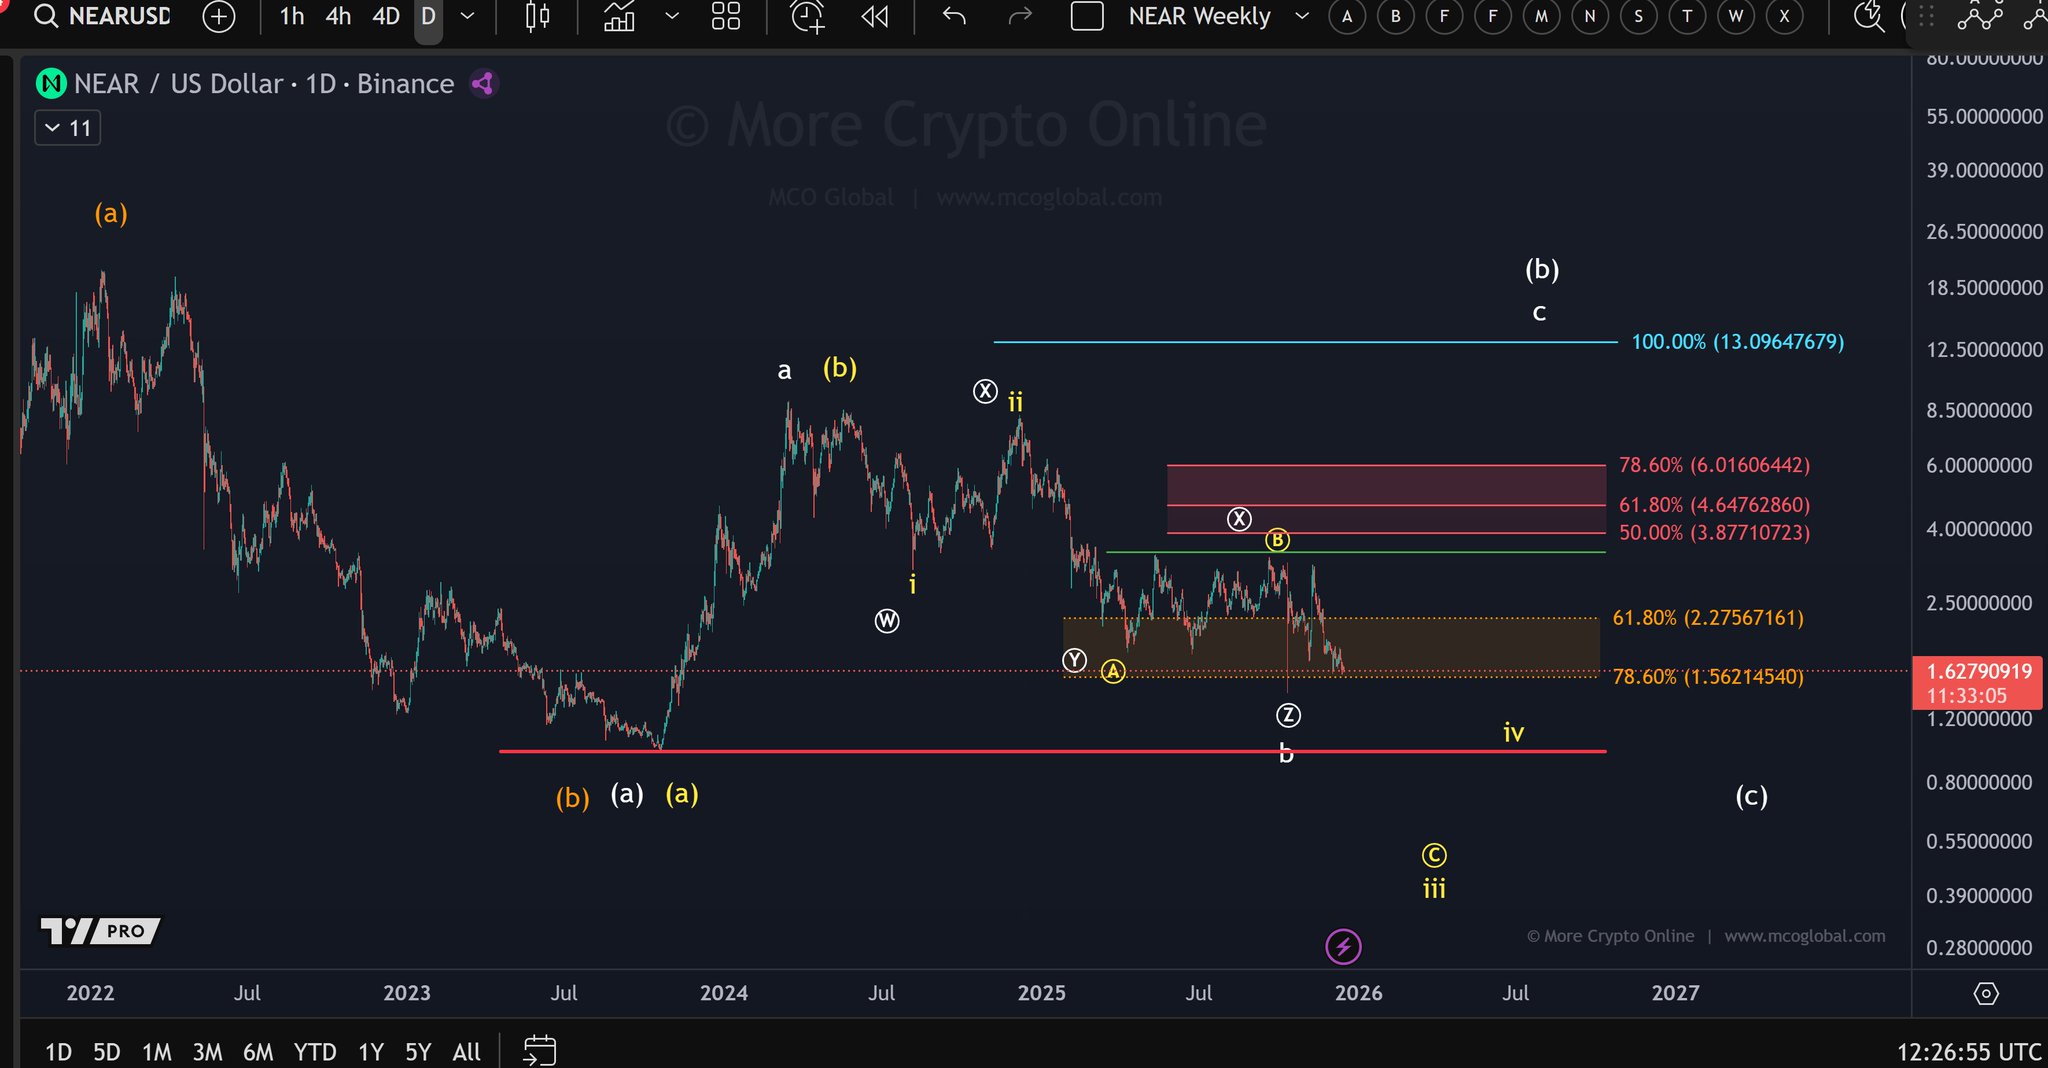Switch to the 1h timeframe
2048x1068 pixels.
click(292, 17)
